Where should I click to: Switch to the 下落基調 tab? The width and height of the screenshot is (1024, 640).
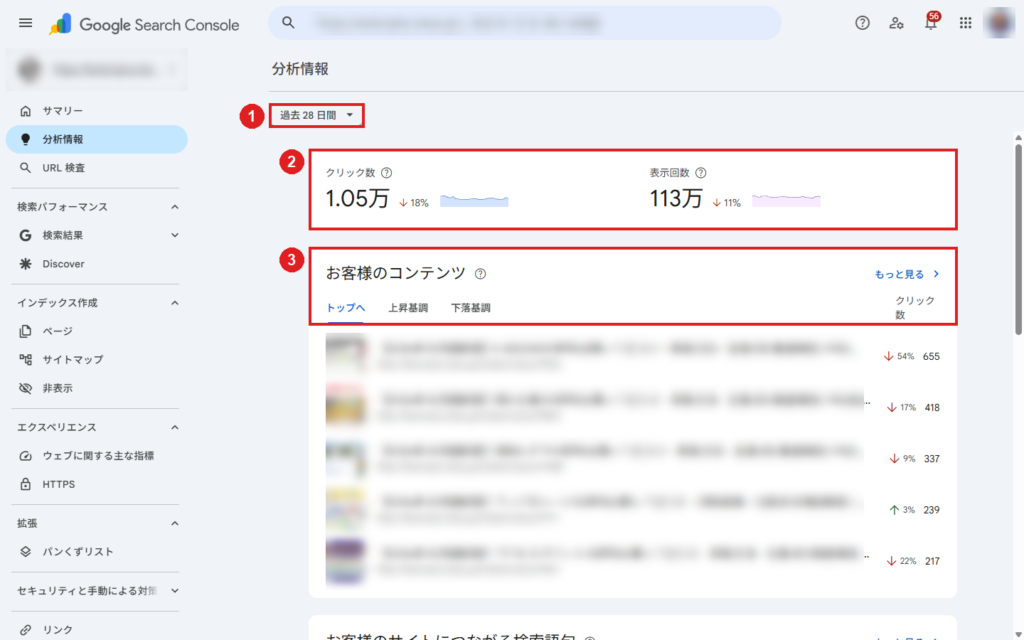point(470,308)
